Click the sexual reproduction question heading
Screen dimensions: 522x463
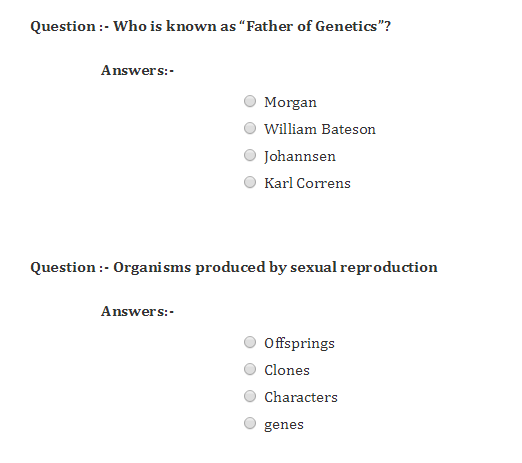point(234,268)
